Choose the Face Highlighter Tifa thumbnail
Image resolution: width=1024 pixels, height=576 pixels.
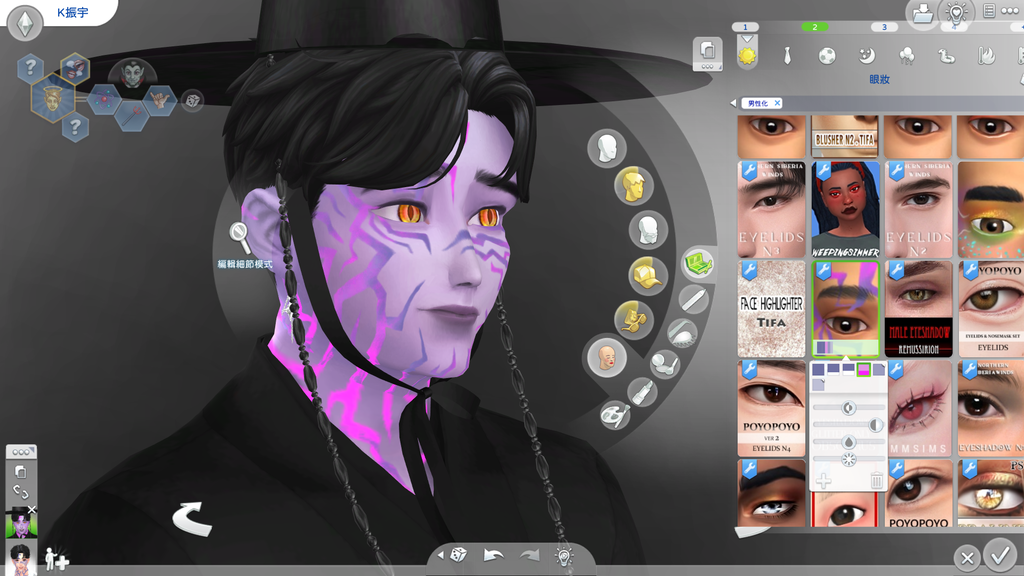771,309
